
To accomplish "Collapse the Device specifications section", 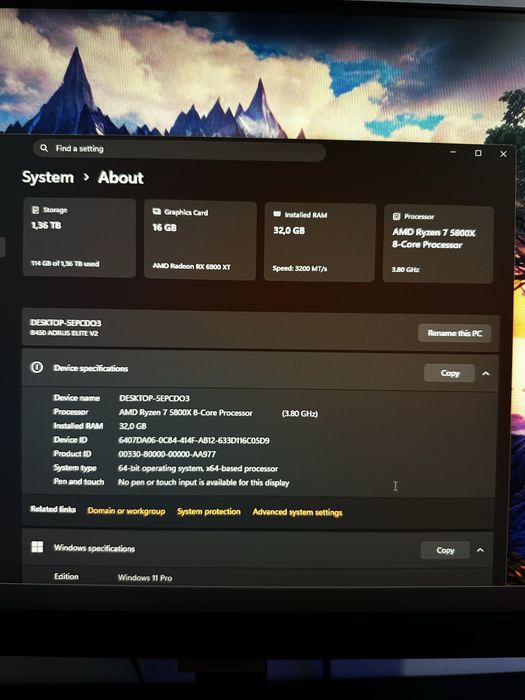I will coord(486,373).
